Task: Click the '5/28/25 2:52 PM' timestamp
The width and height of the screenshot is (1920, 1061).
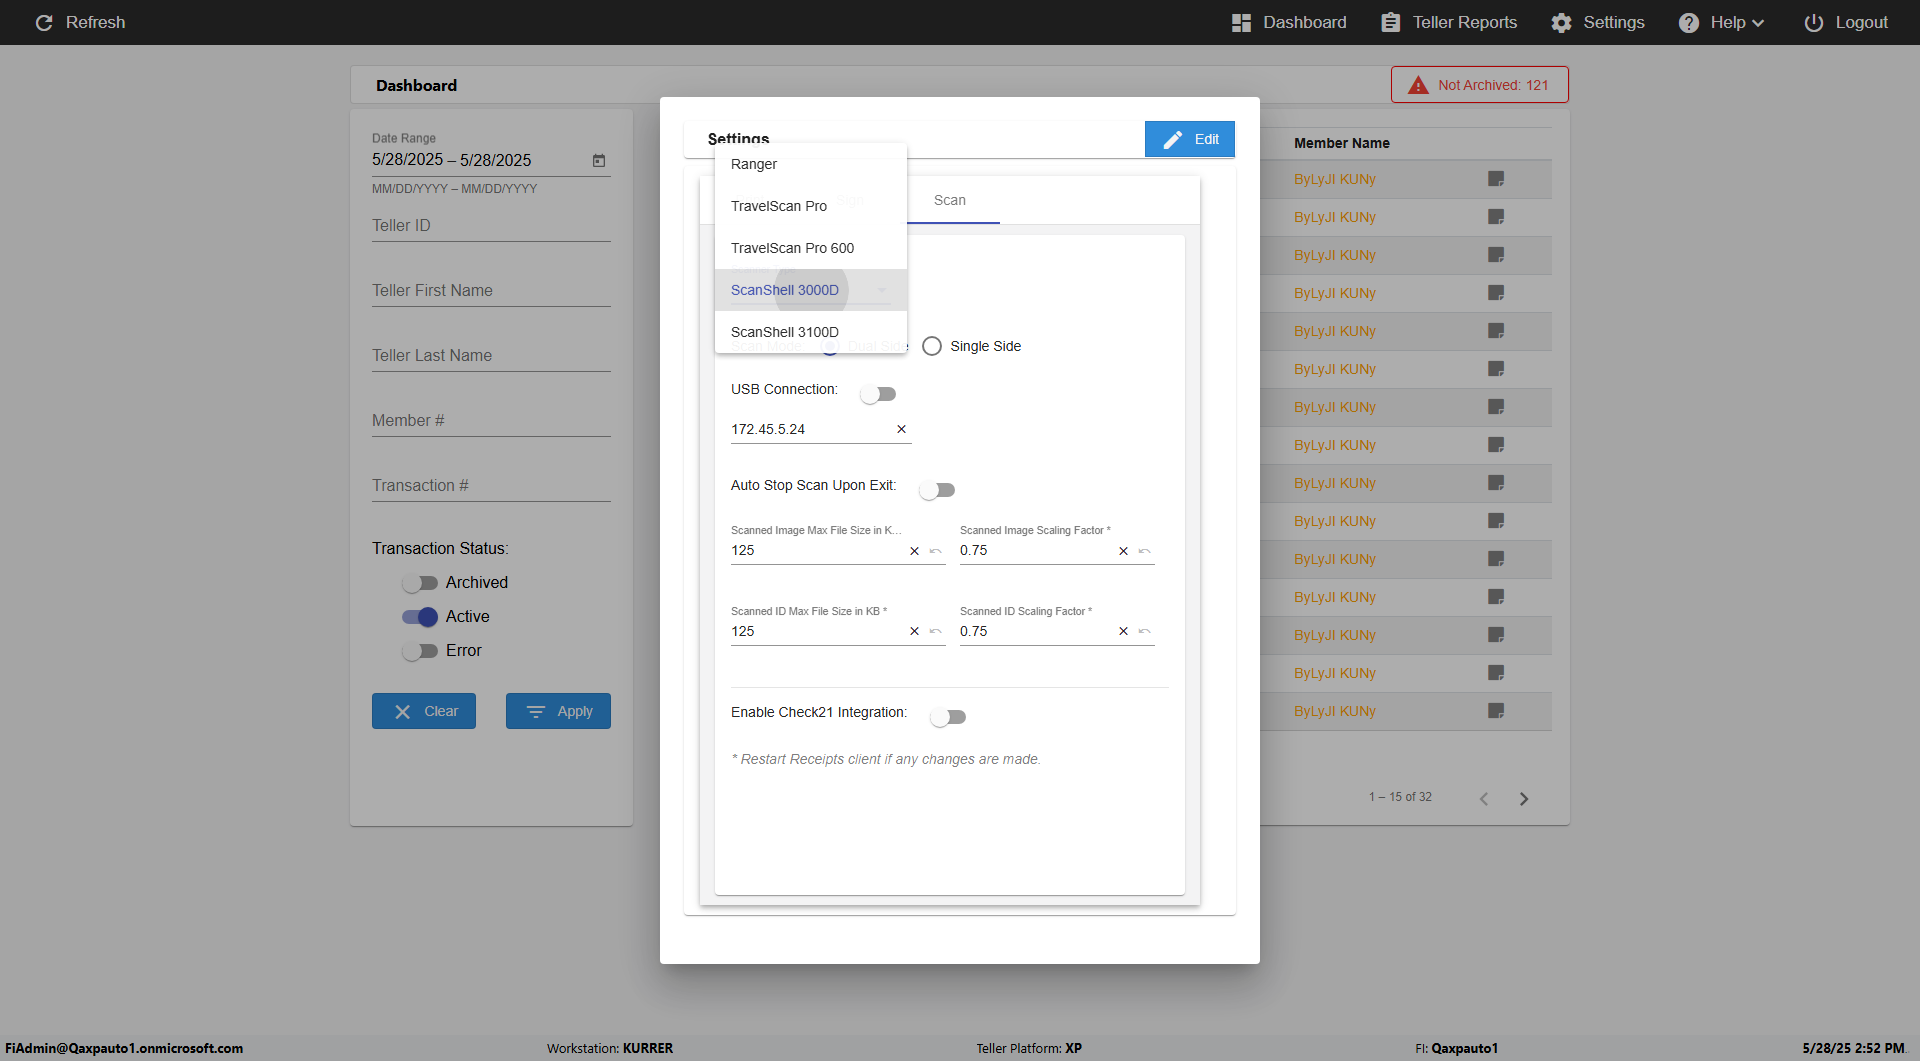Action: [x=1853, y=1048]
